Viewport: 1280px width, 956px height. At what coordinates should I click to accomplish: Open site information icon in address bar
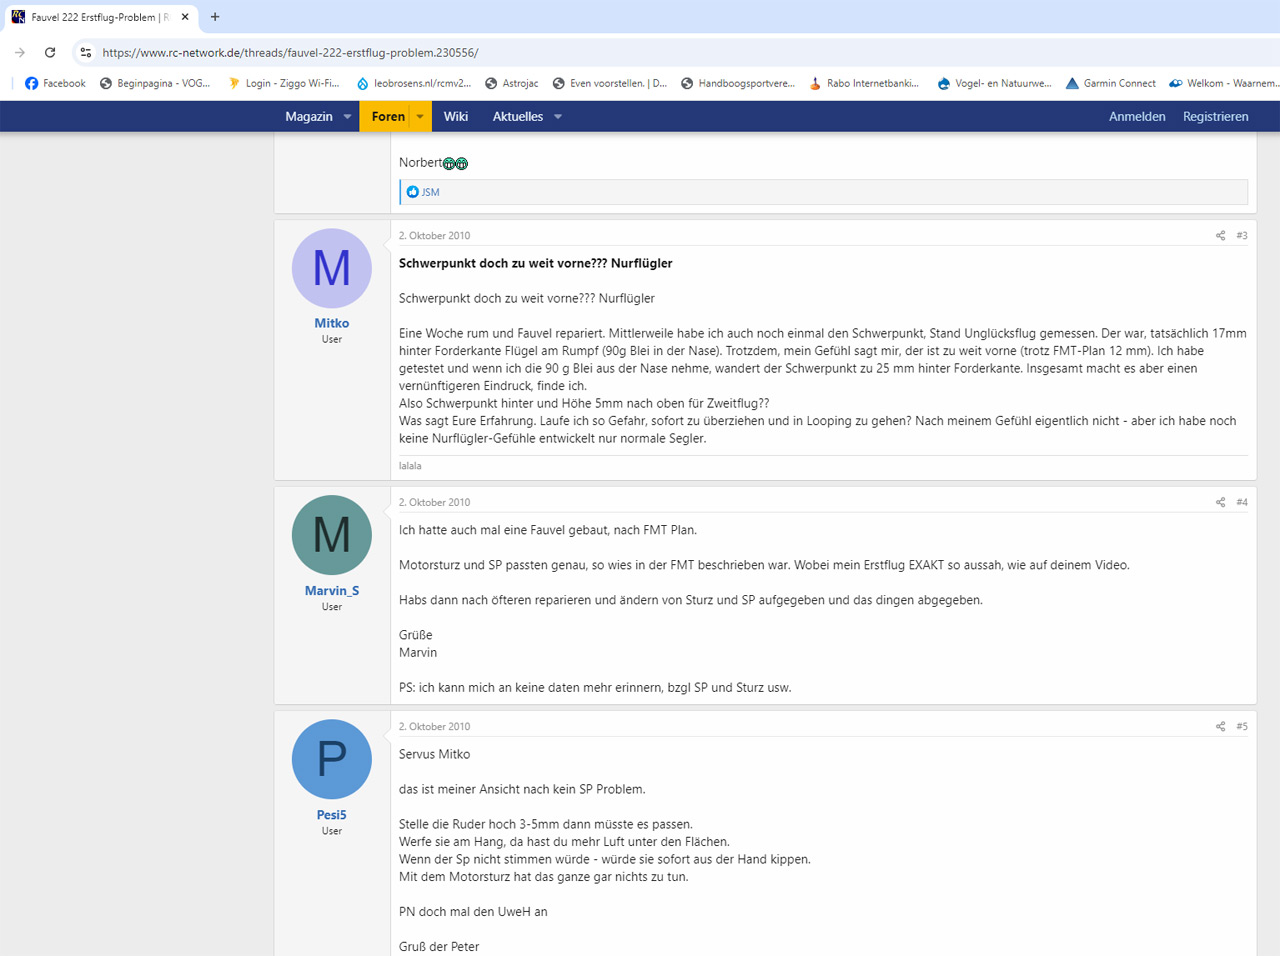[x=86, y=52]
